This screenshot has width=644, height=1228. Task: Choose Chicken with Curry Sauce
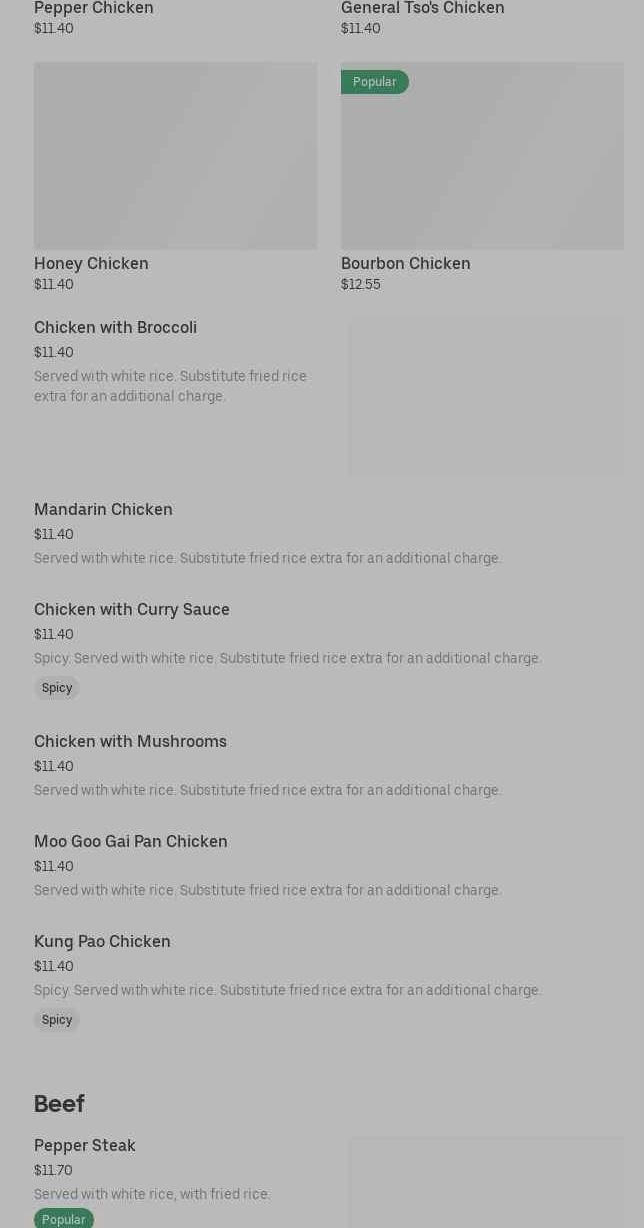[x=132, y=610]
